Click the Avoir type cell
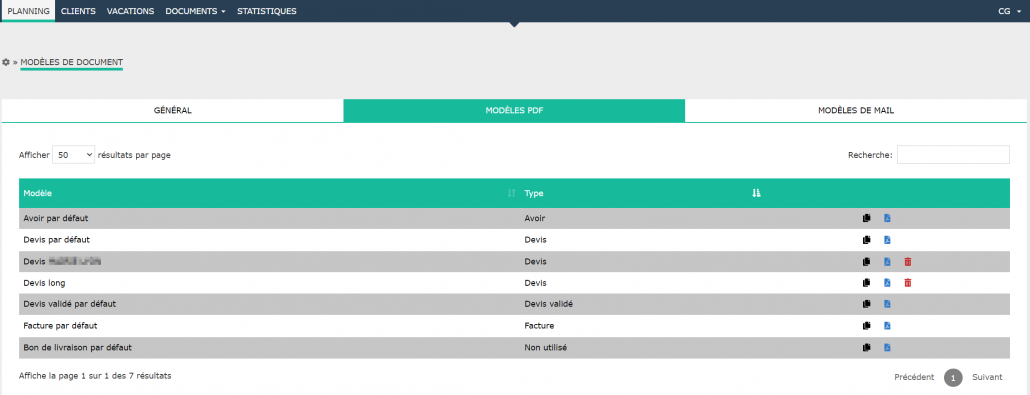Screen dimensions: 1030x395 click(x=535, y=218)
